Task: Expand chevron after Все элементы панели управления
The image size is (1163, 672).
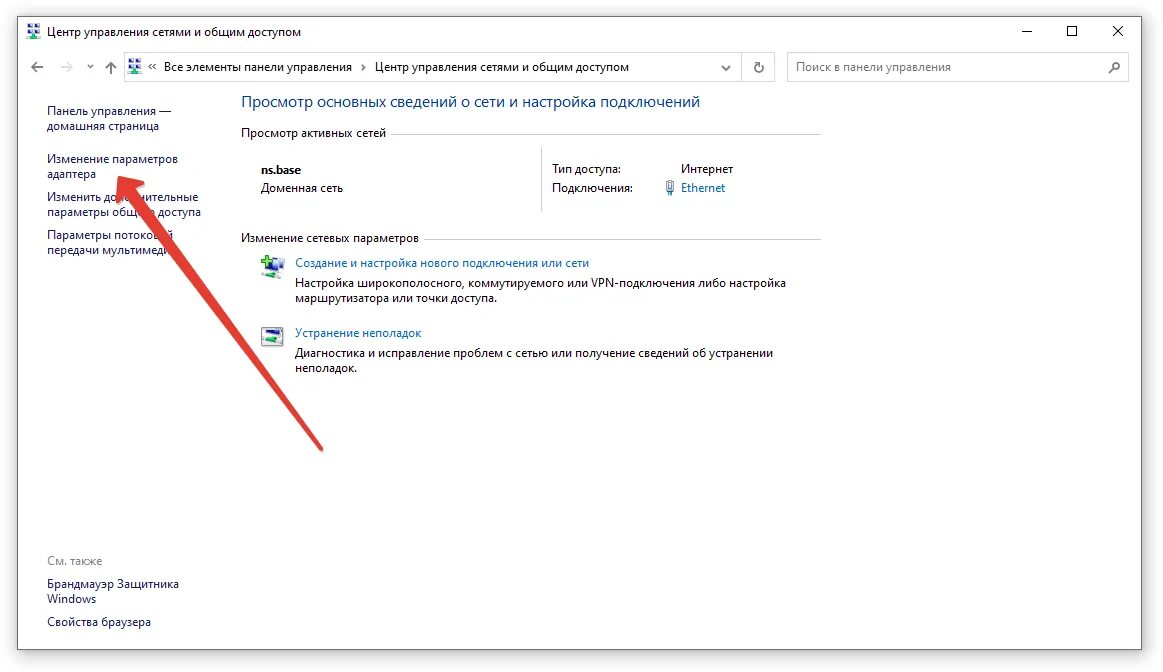Action: point(364,68)
